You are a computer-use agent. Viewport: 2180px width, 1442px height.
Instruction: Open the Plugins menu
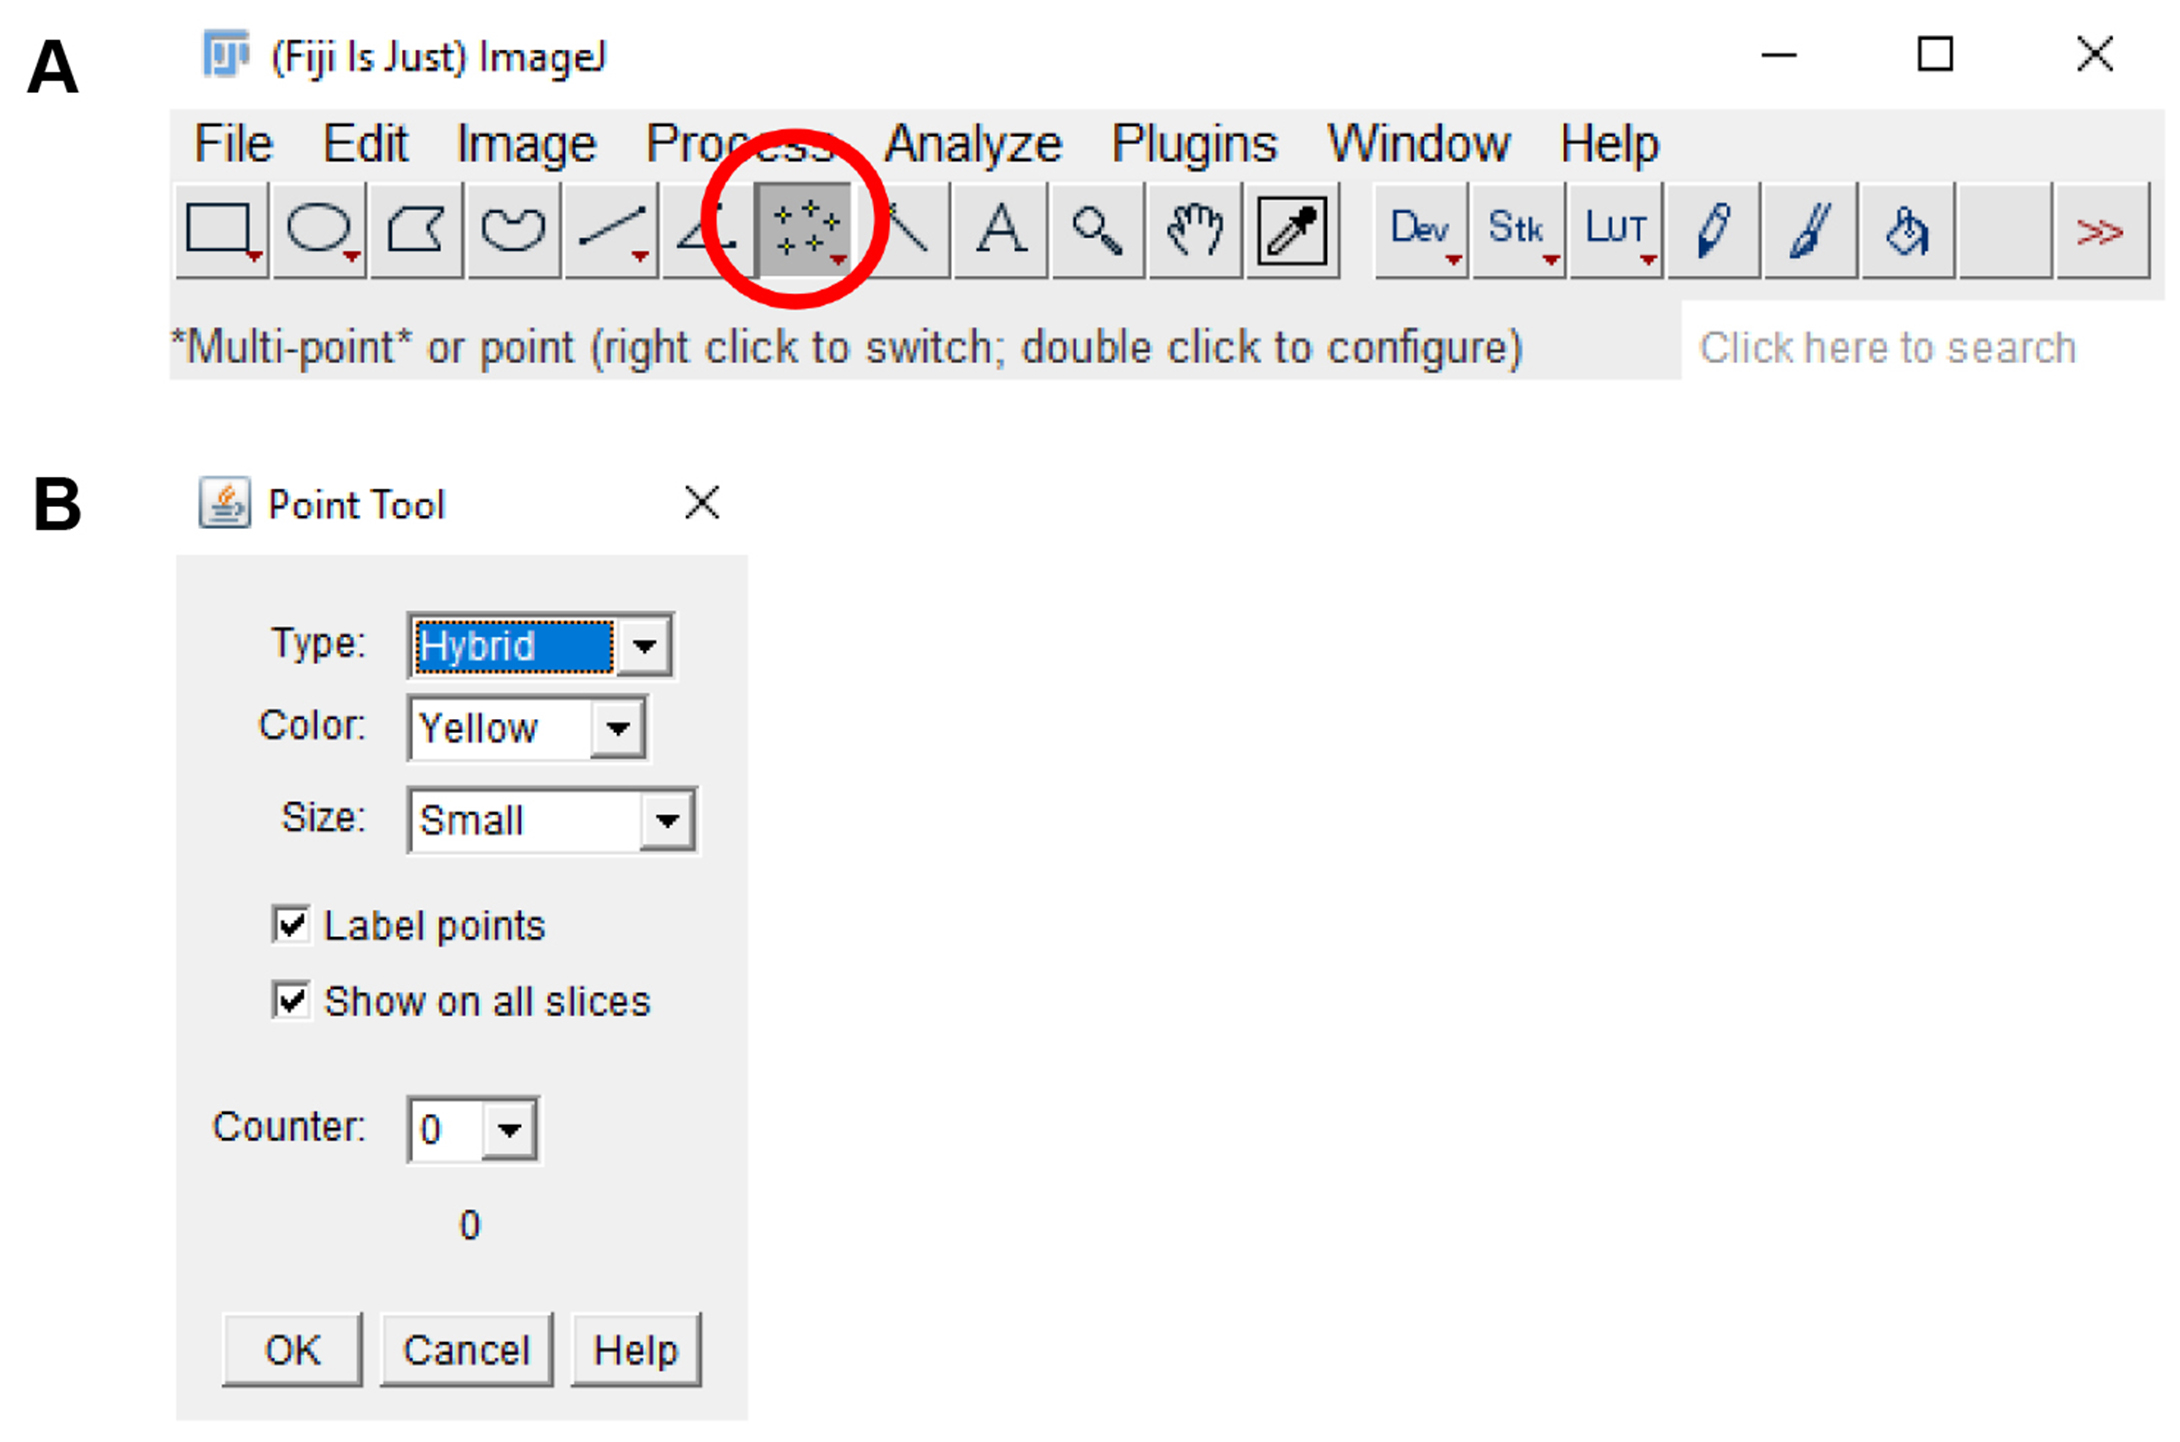pos(1194,144)
